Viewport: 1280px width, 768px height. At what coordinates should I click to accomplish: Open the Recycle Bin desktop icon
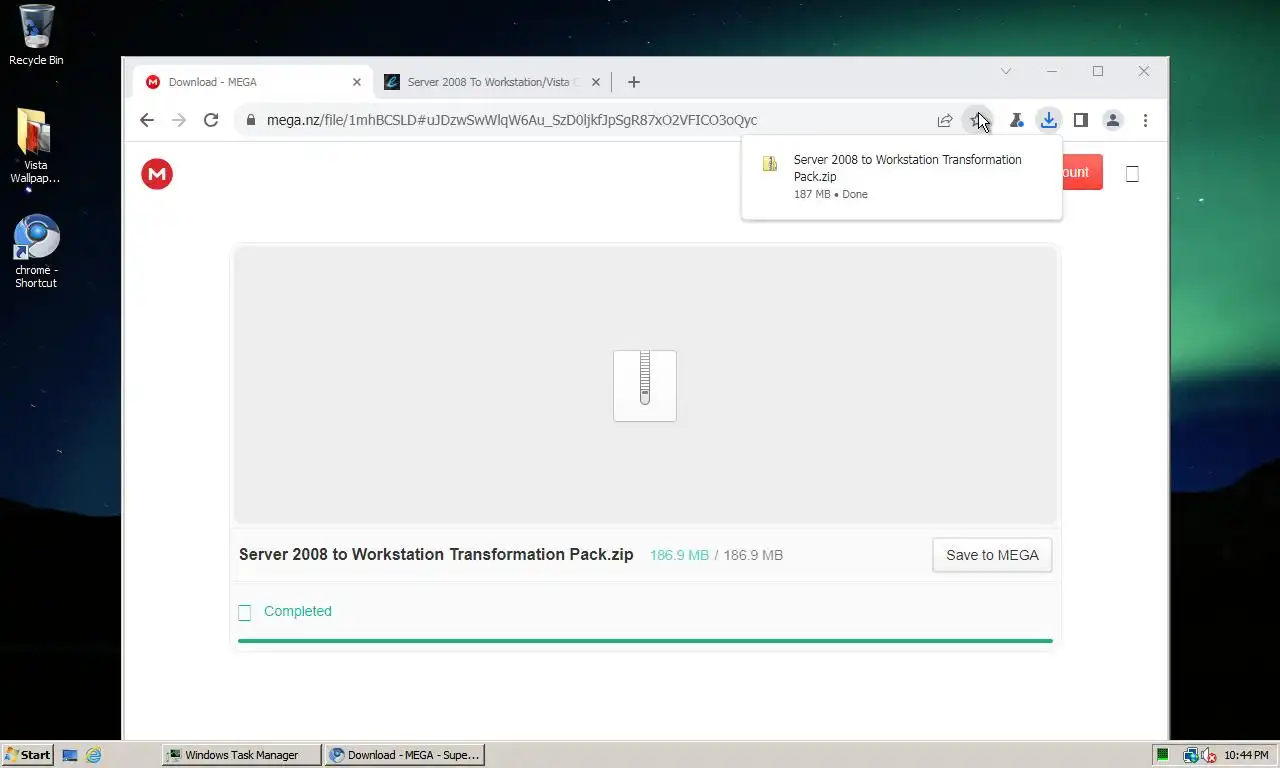(36, 35)
